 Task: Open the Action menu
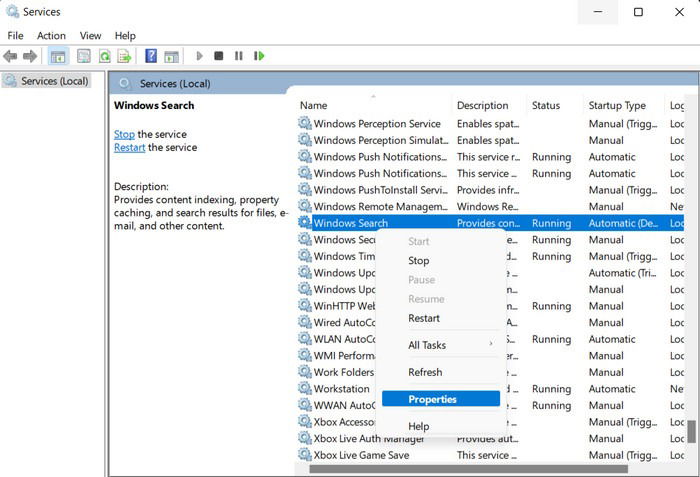(x=51, y=36)
